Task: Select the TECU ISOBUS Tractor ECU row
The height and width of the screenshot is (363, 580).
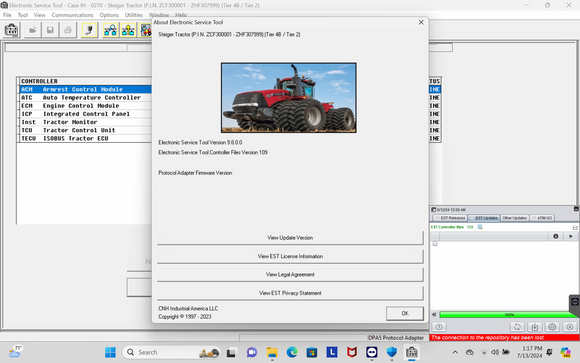Action: (85, 138)
